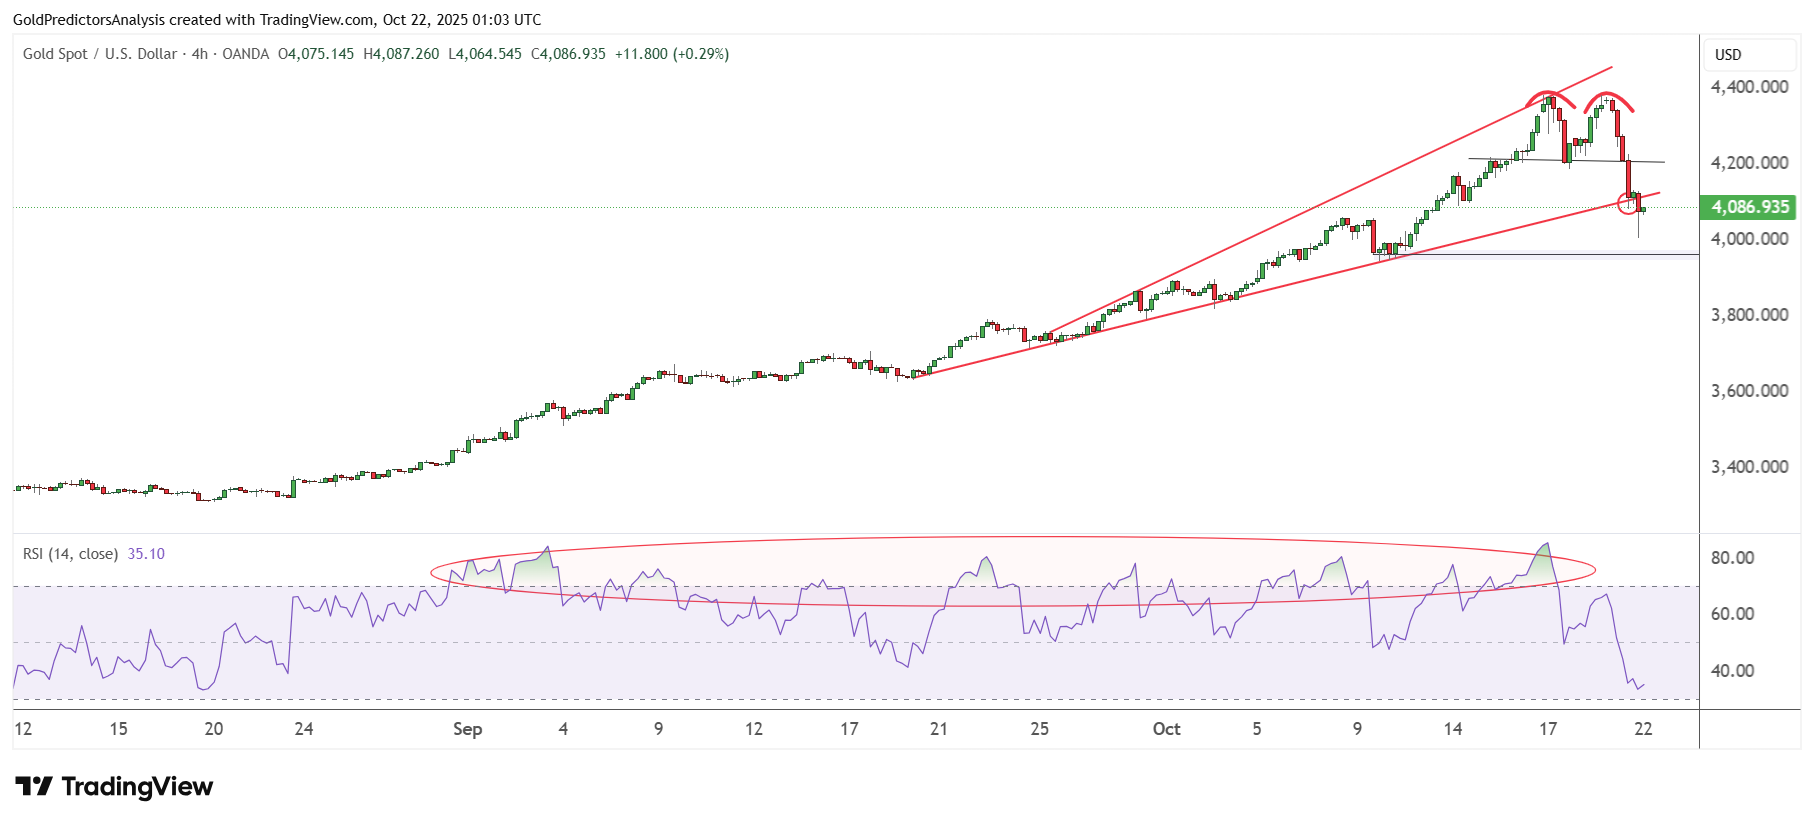This screenshot has height=824, width=1814.
Task: Click the Oct label on the time axis
Action: click(1166, 729)
